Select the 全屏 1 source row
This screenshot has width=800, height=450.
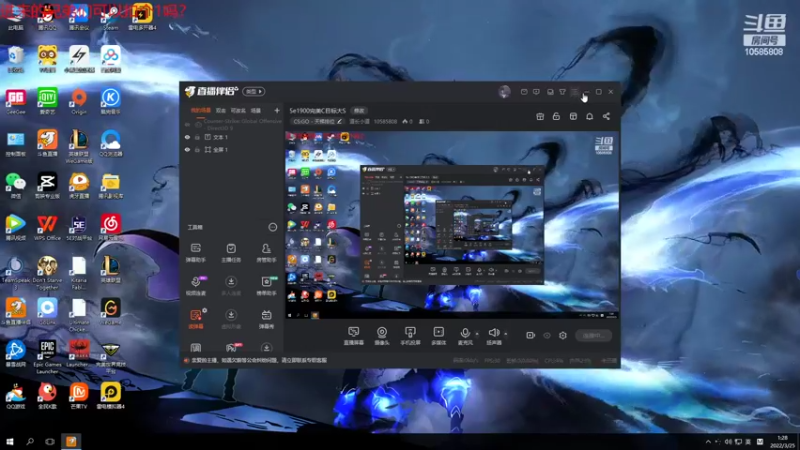click(x=232, y=149)
